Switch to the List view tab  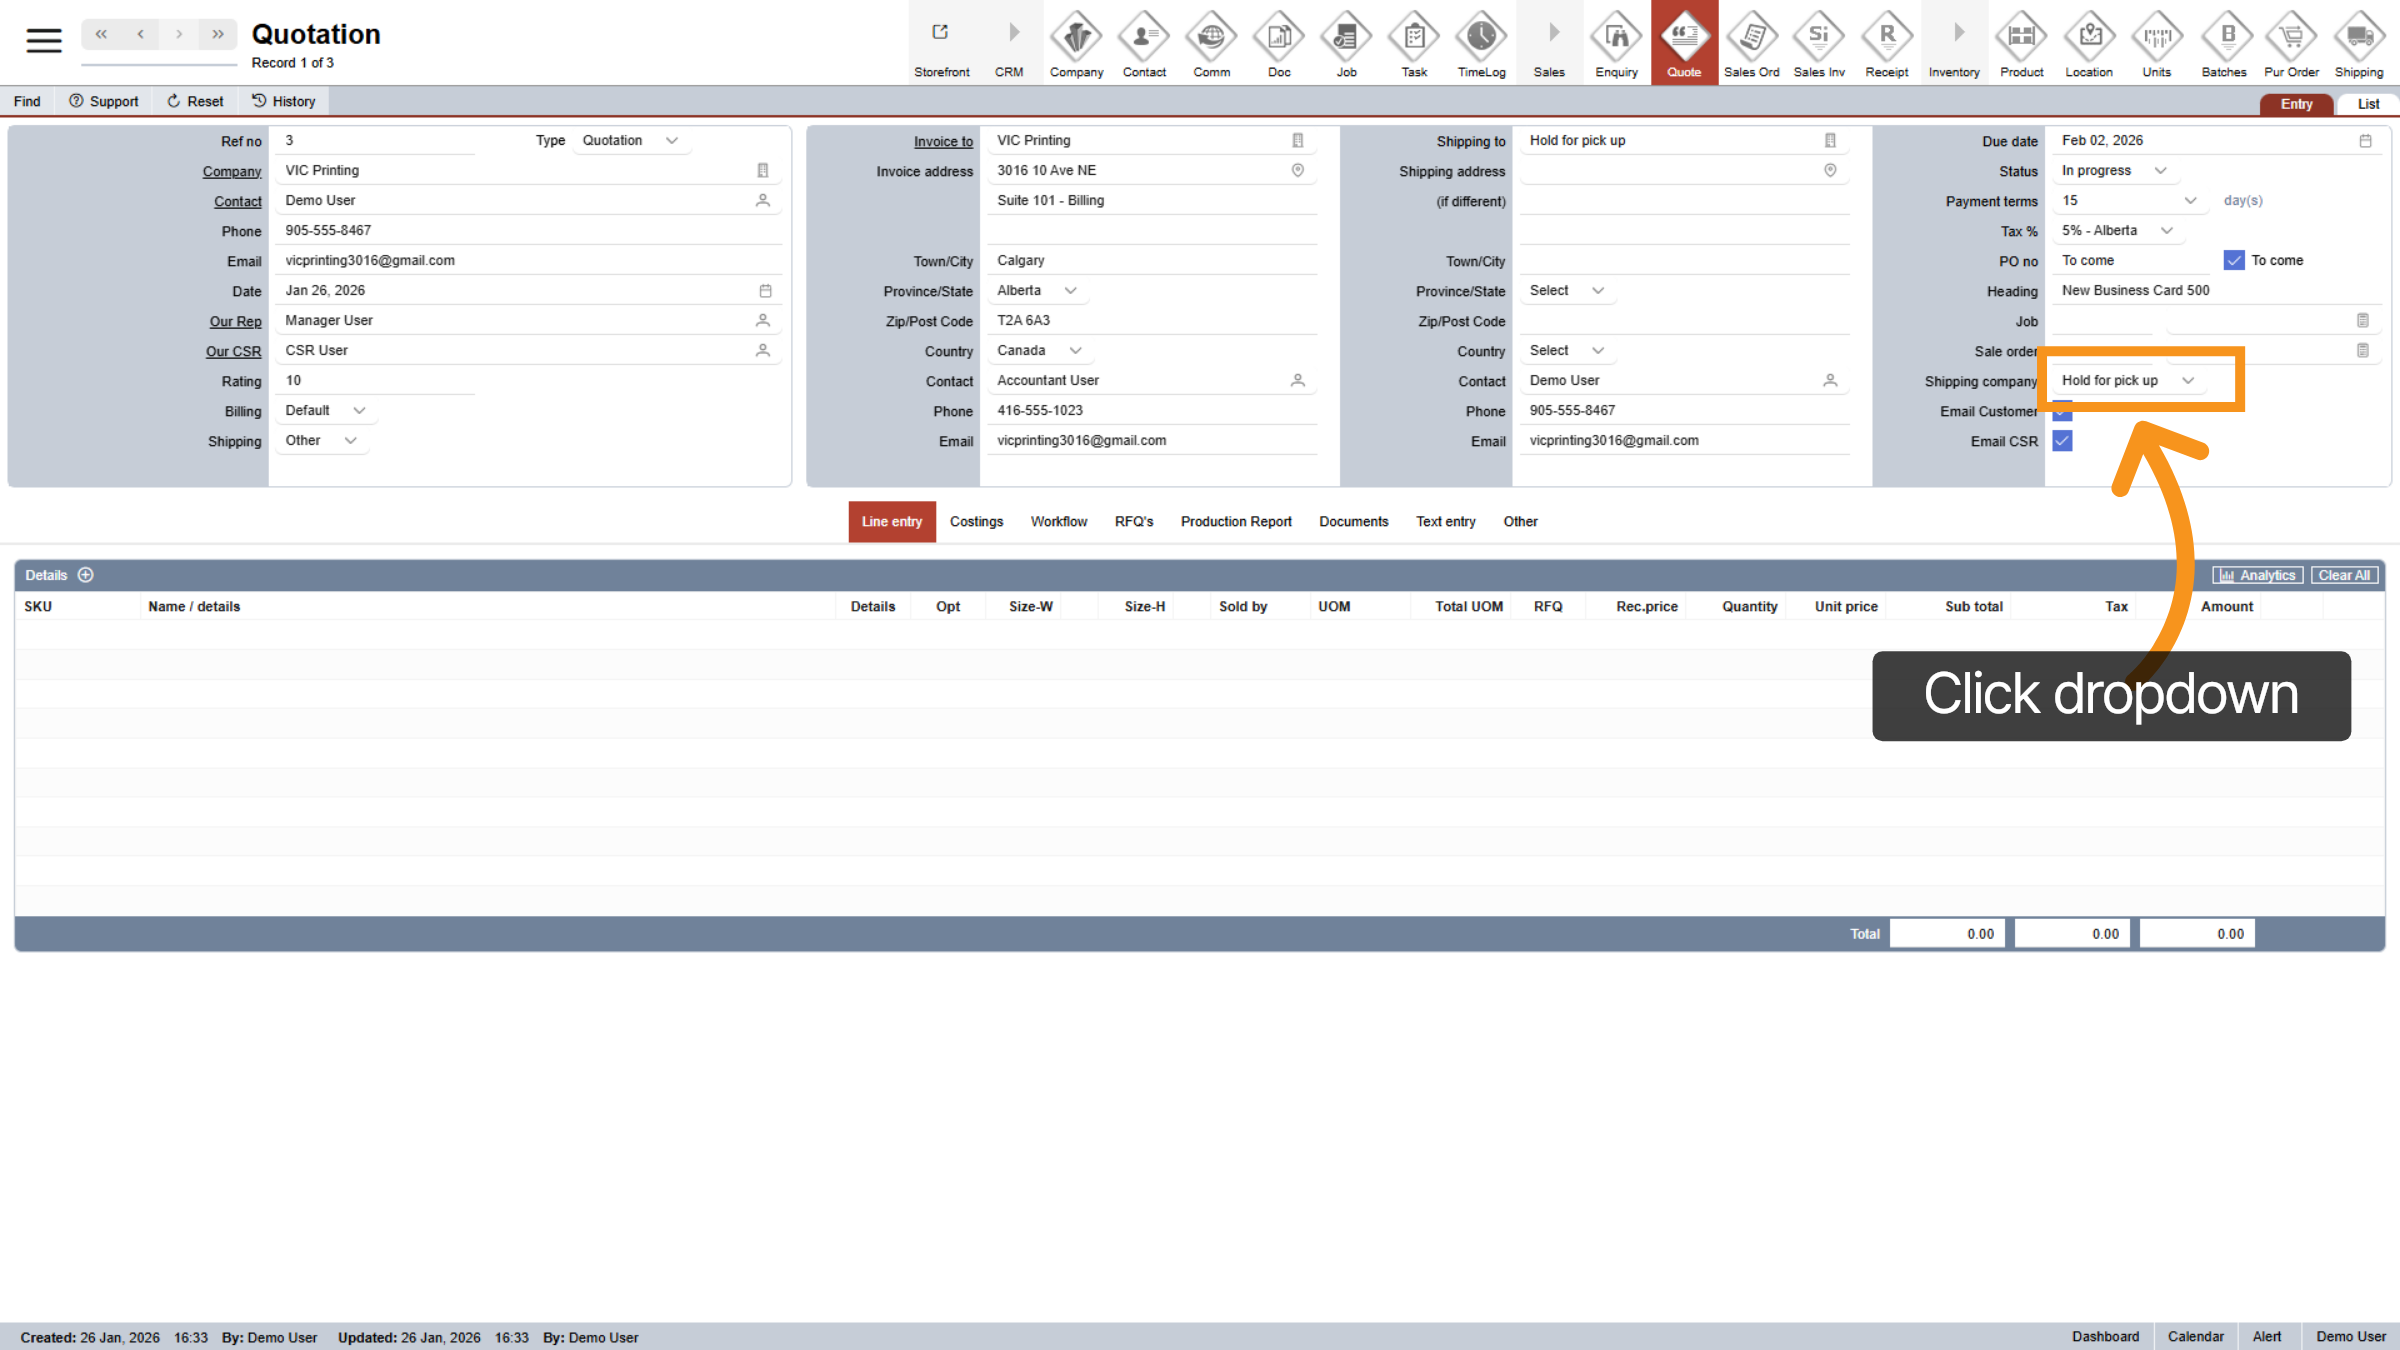point(2368,104)
